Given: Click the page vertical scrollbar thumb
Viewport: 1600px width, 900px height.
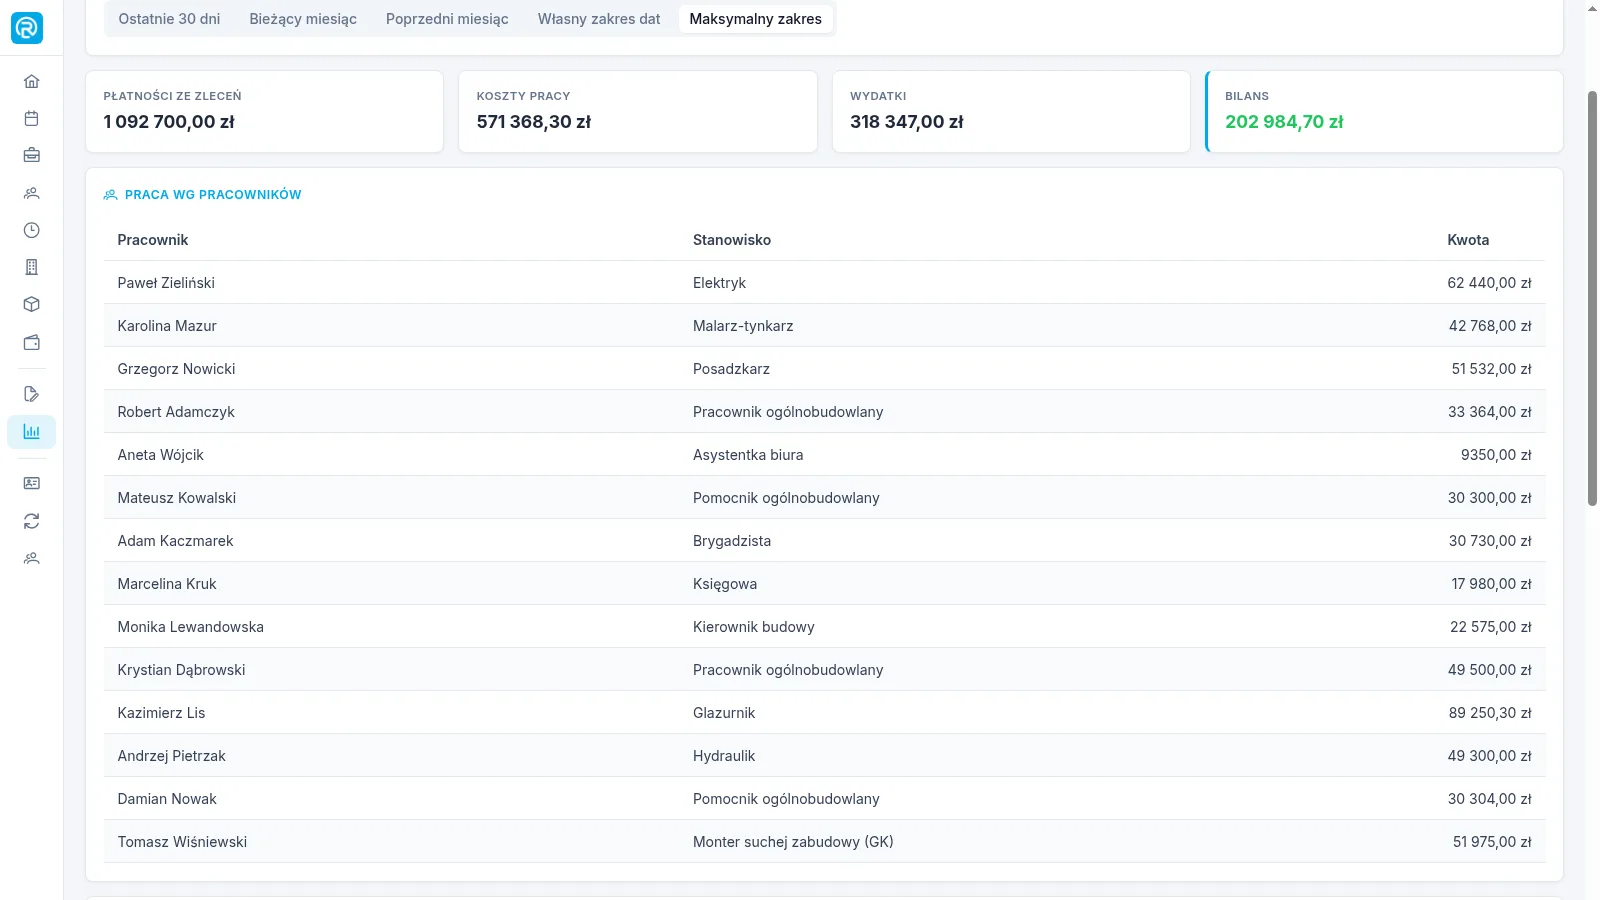Looking at the screenshot, I should click(1592, 298).
